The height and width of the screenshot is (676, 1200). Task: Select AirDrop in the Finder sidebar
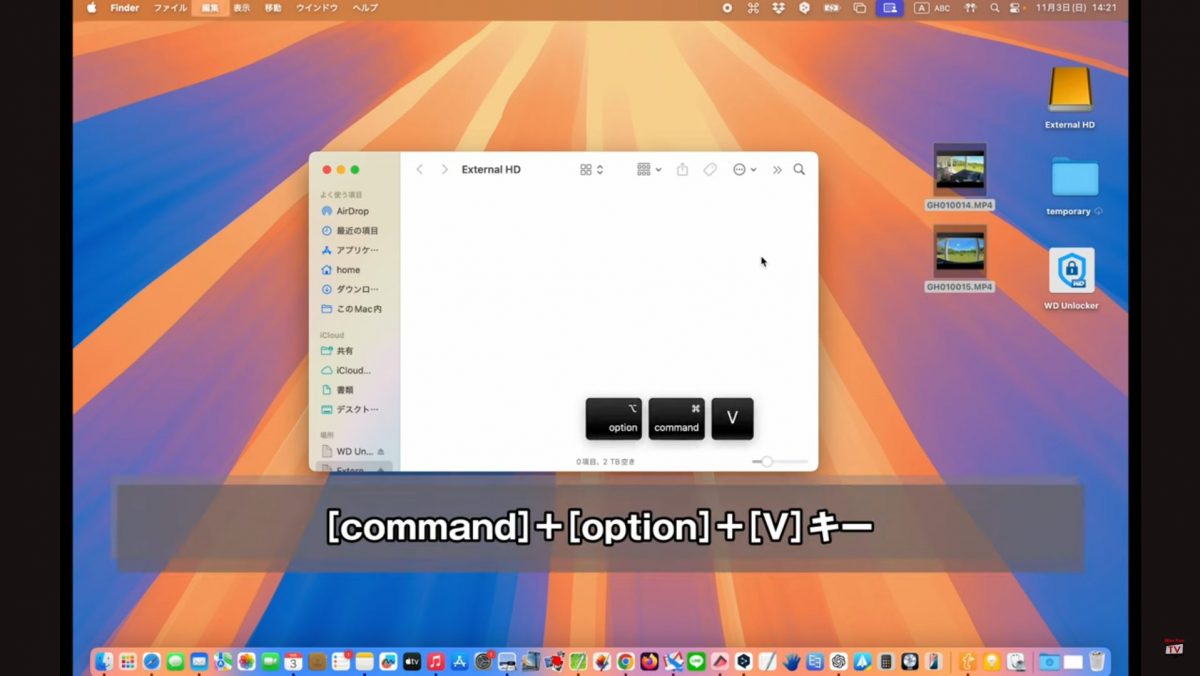pos(353,211)
